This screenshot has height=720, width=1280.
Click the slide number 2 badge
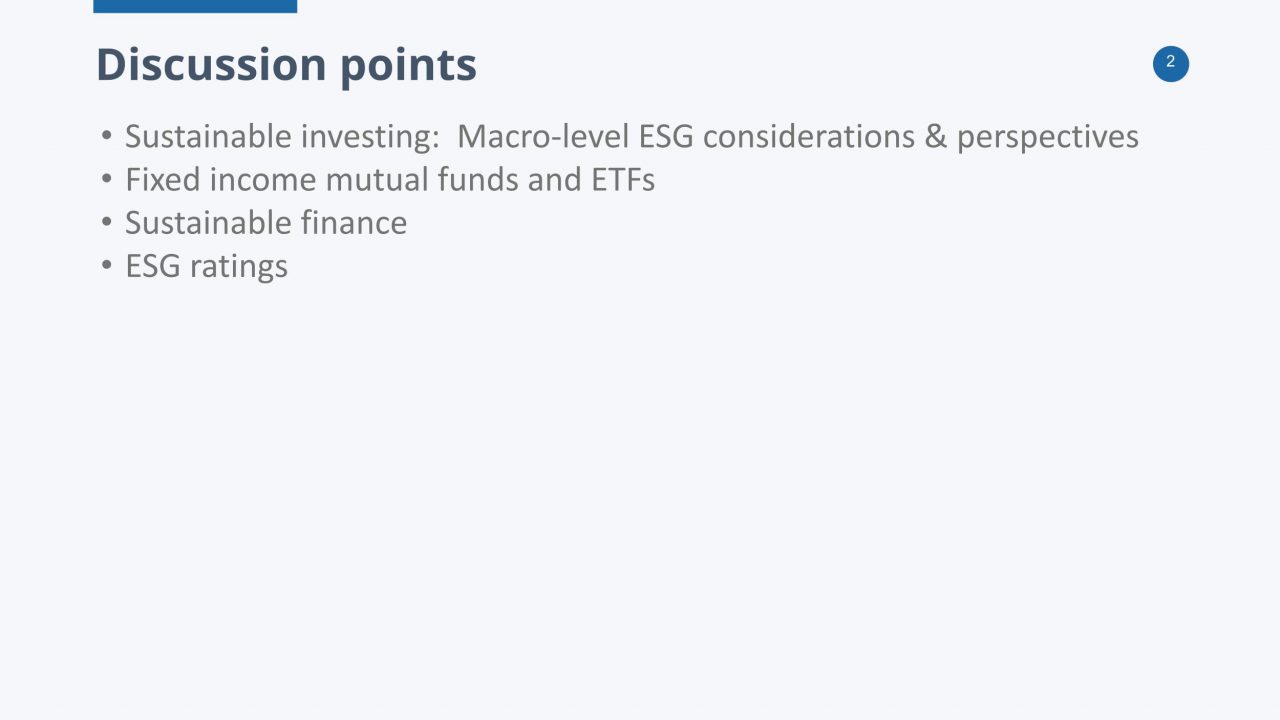(x=1170, y=63)
